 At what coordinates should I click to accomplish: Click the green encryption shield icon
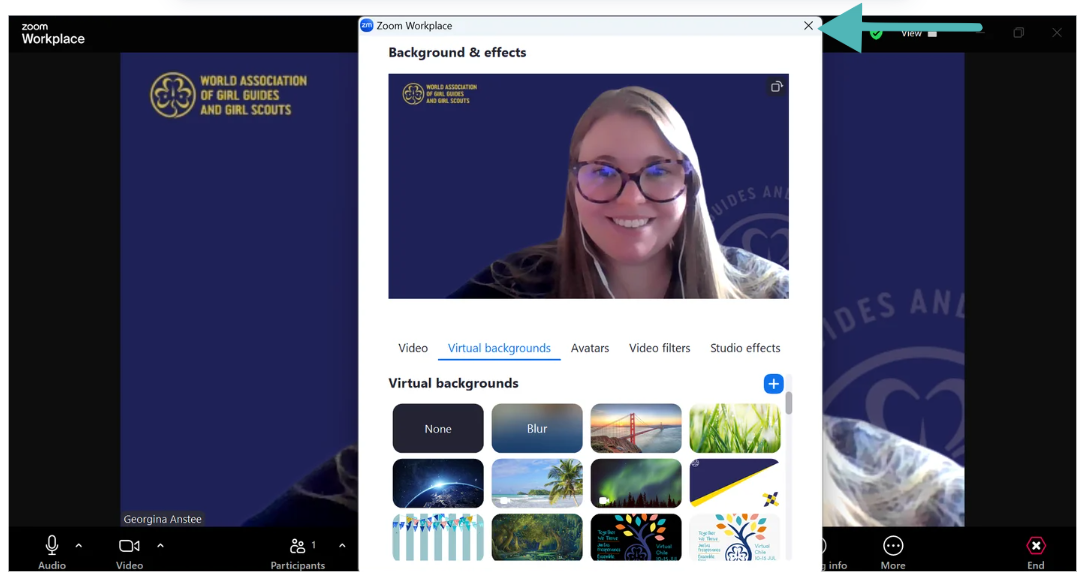tap(876, 33)
